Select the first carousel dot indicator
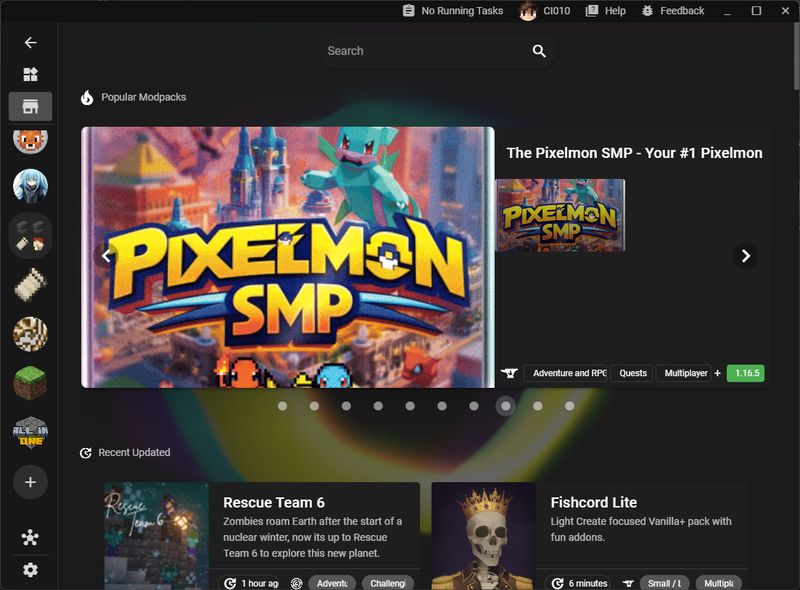The image size is (800, 590). [282, 406]
